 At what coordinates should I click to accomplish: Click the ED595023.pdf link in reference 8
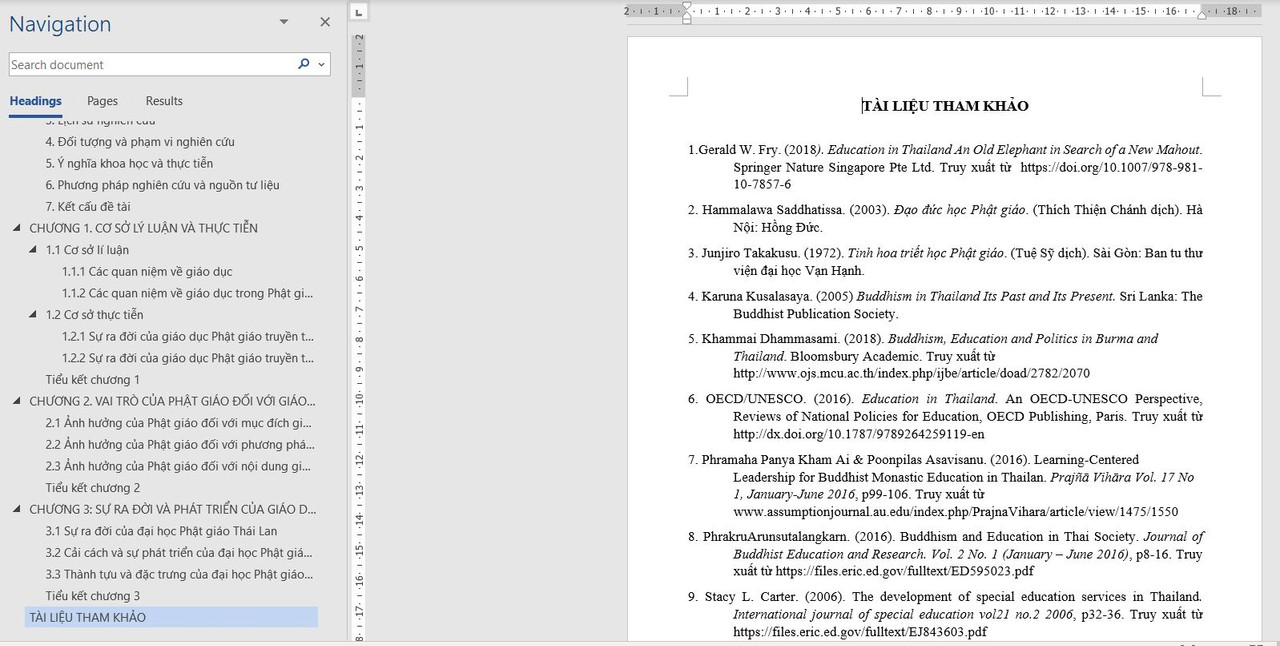pos(904,571)
